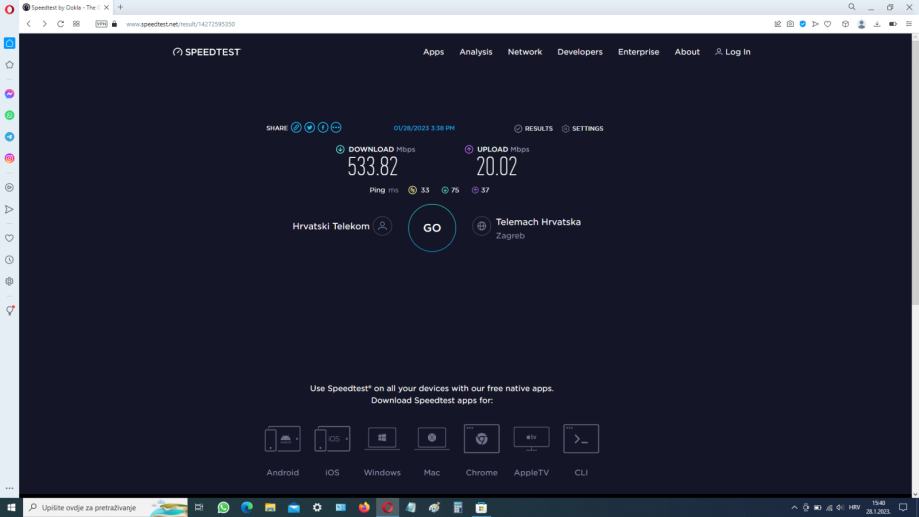
Task: Select Telemach Hrvatska server name
Action: [538, 222]
